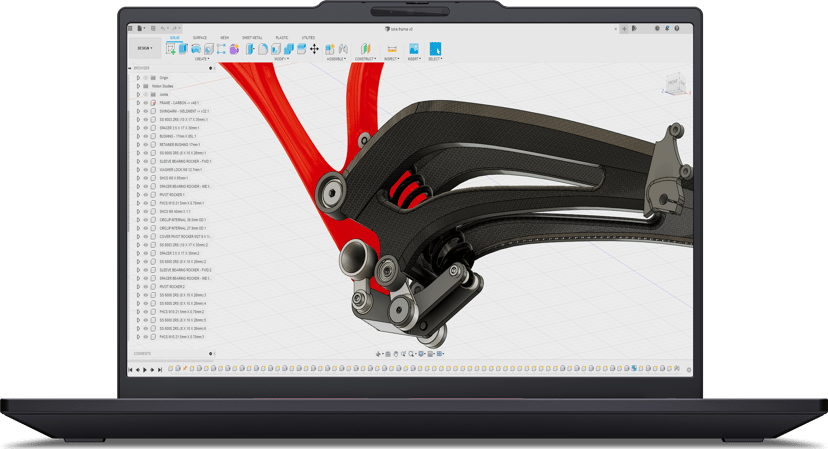This screenshot has height=449, width=828.
Task: Select the Move/Copy arrows tool
Action: pyautogui.click(x=314, y=49)
